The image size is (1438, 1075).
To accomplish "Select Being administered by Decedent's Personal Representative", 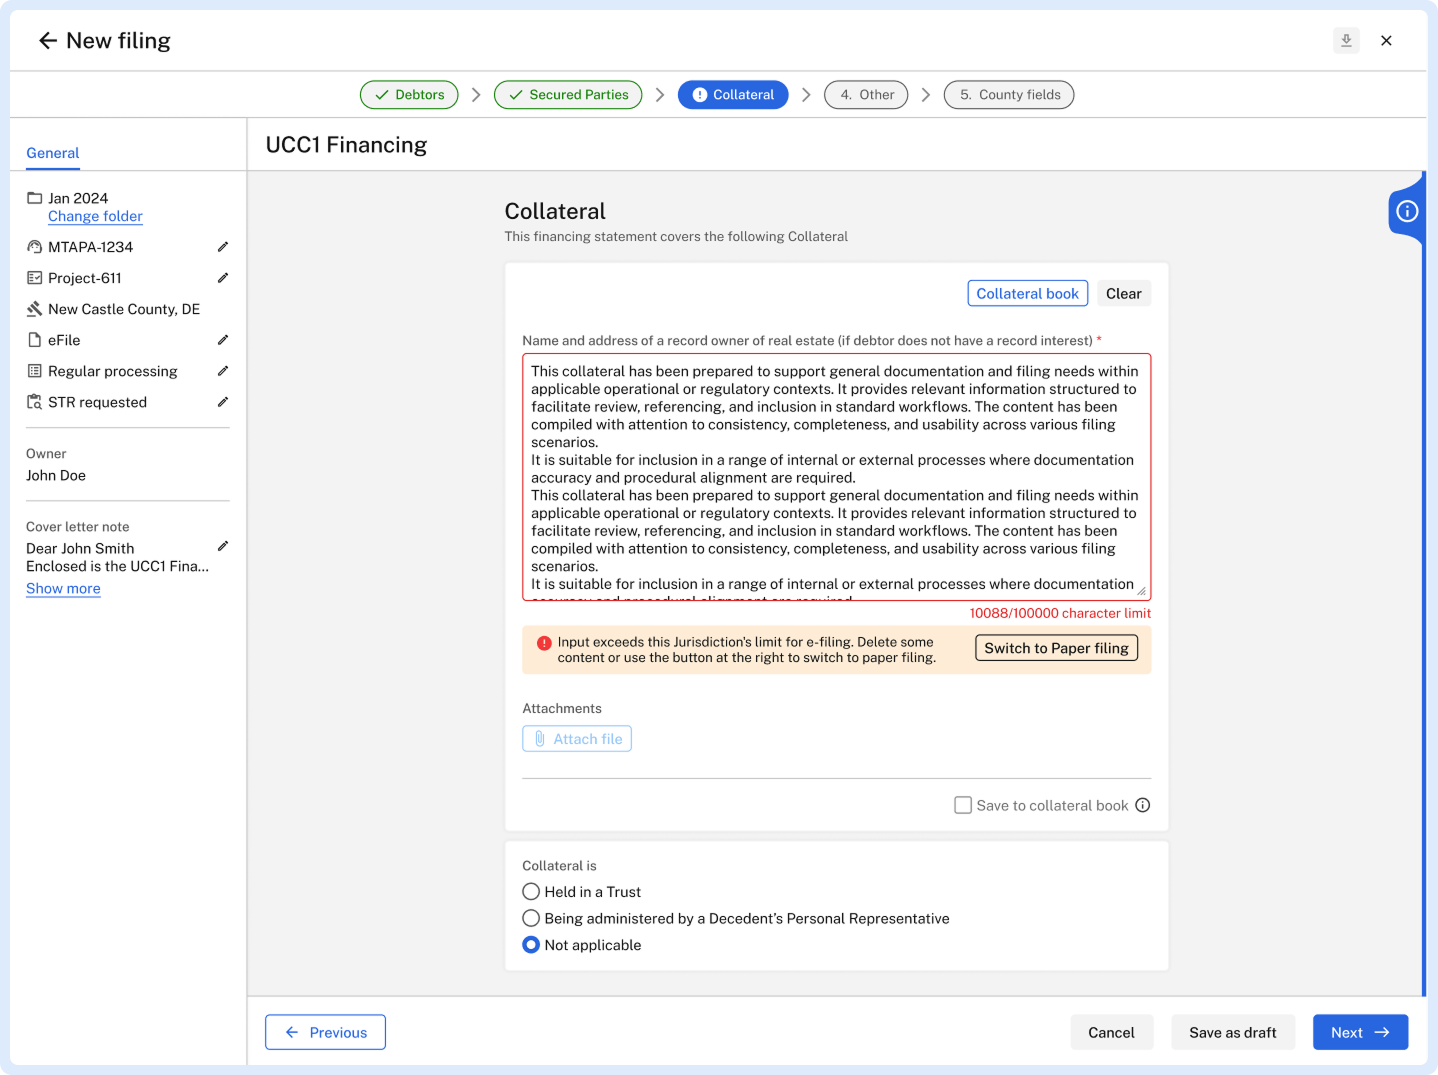I will click(531, 918).
